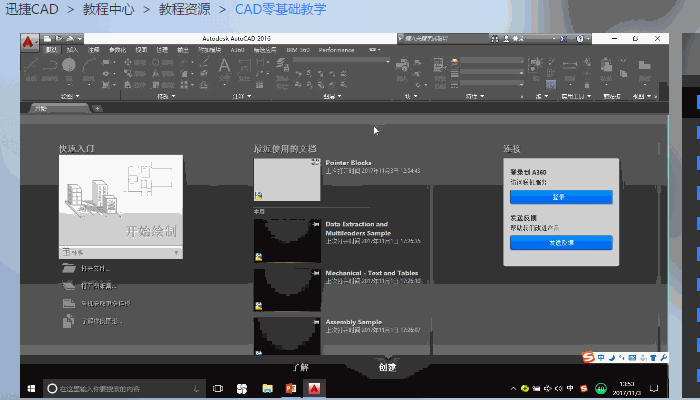
Task: Select the large Text 'A' annotation tool
Action: pos(224,66)
